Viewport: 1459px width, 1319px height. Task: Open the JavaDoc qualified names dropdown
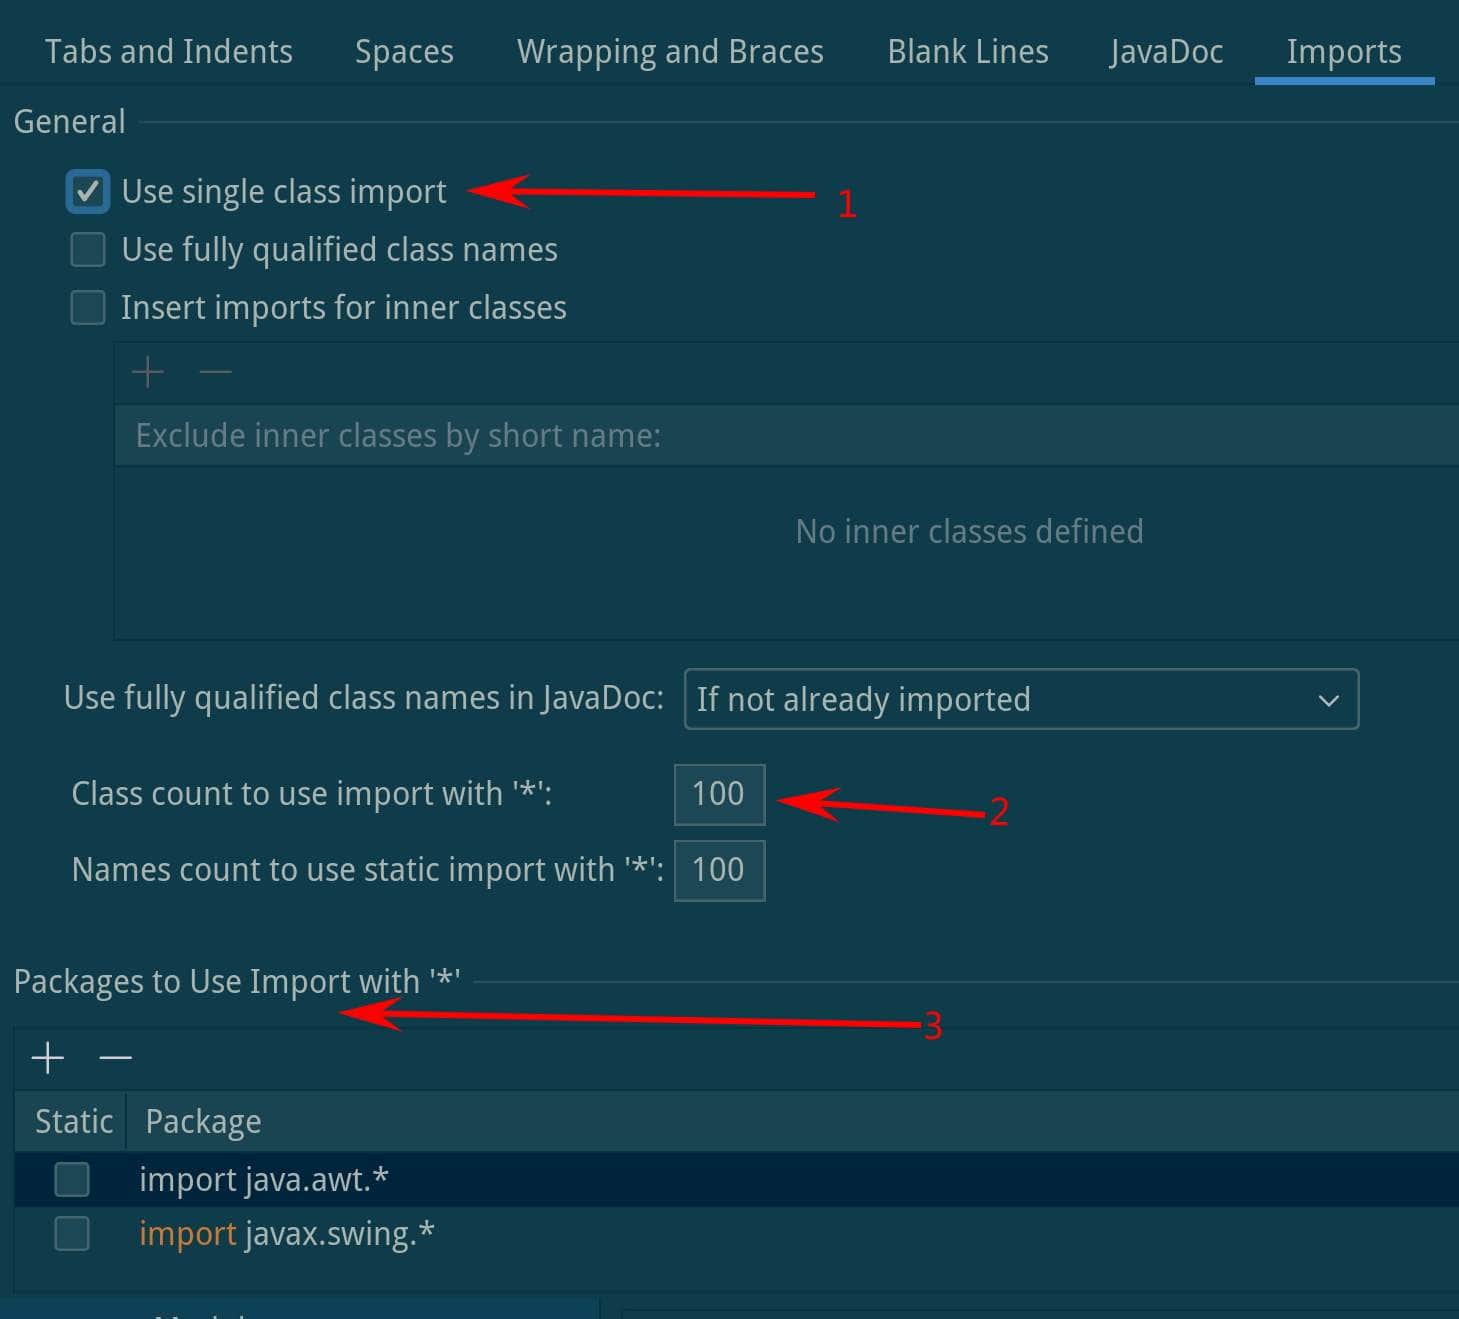[x=1021, y=699]
